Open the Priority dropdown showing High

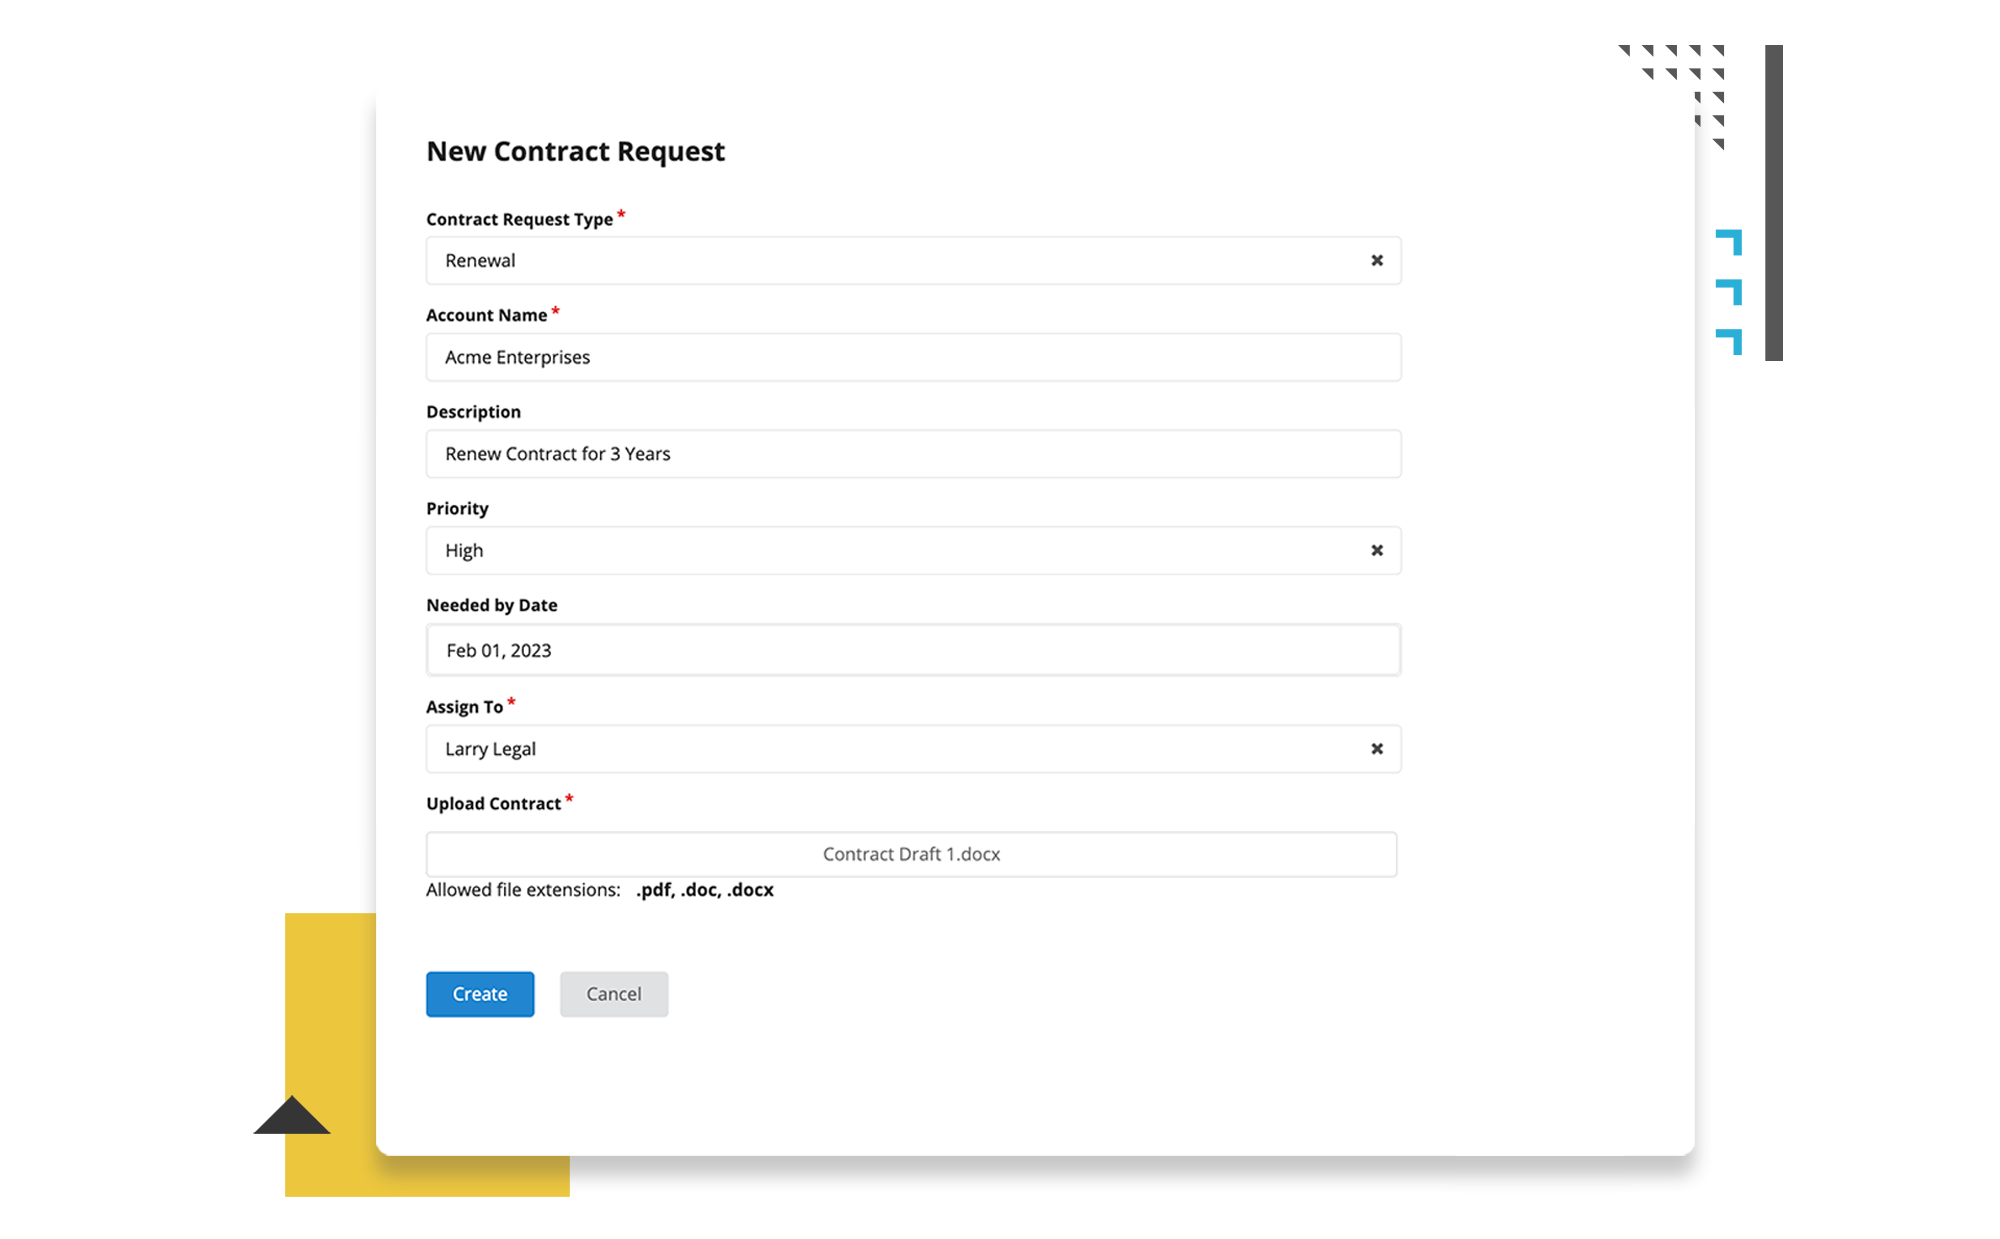[x=913, y=550]
